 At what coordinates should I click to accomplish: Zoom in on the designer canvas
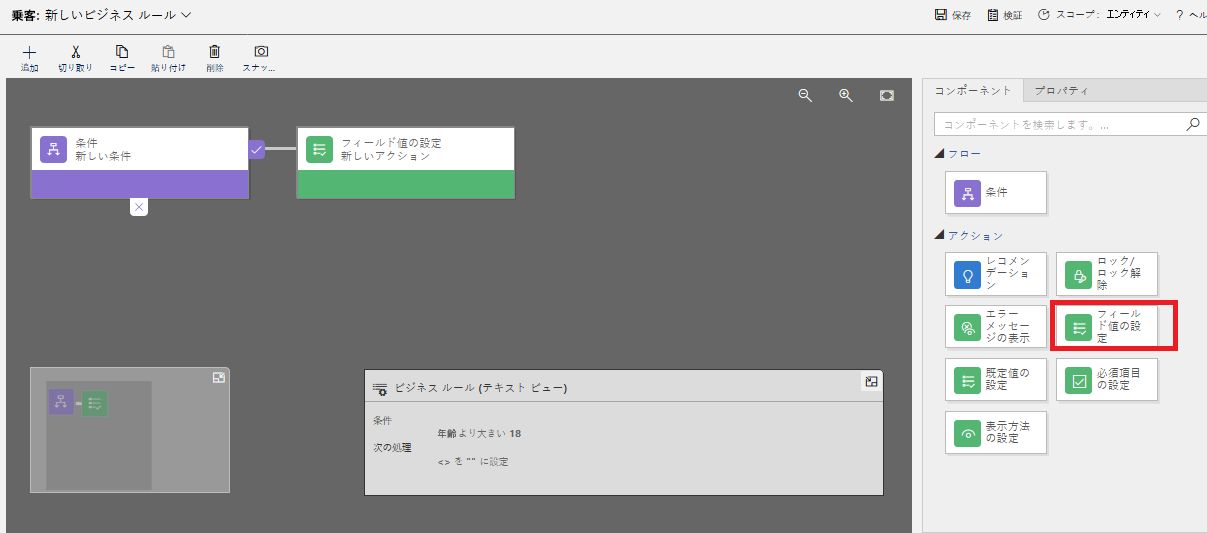point(846,95)
